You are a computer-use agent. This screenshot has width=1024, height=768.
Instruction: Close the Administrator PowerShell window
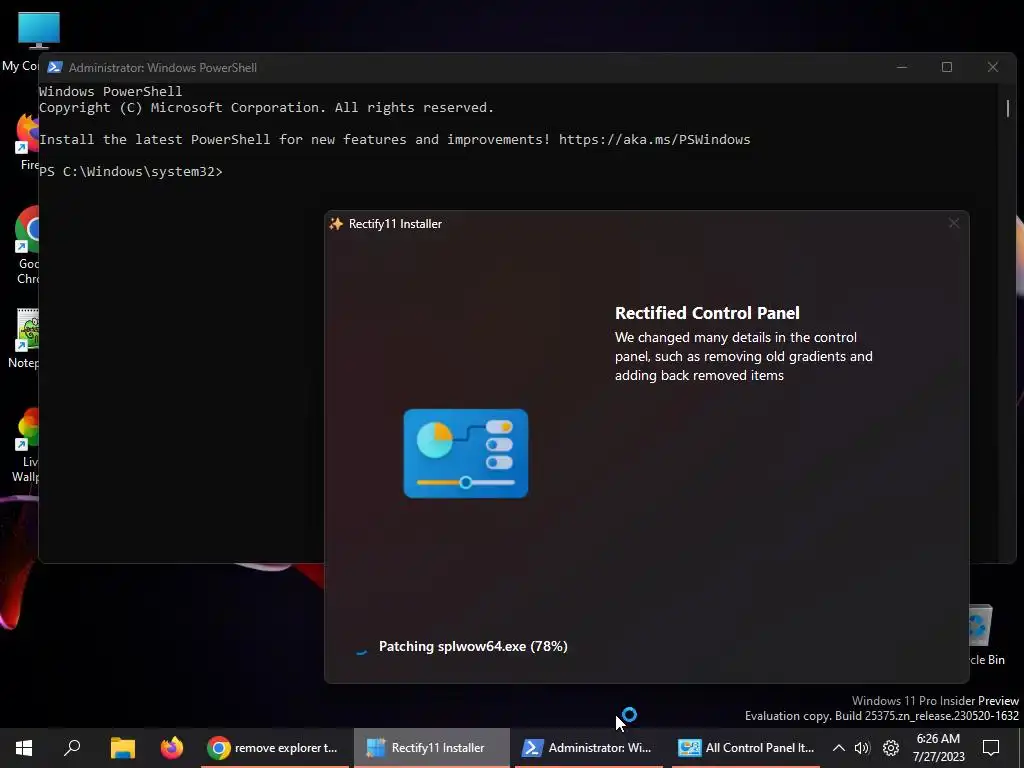tap(993, 67)
